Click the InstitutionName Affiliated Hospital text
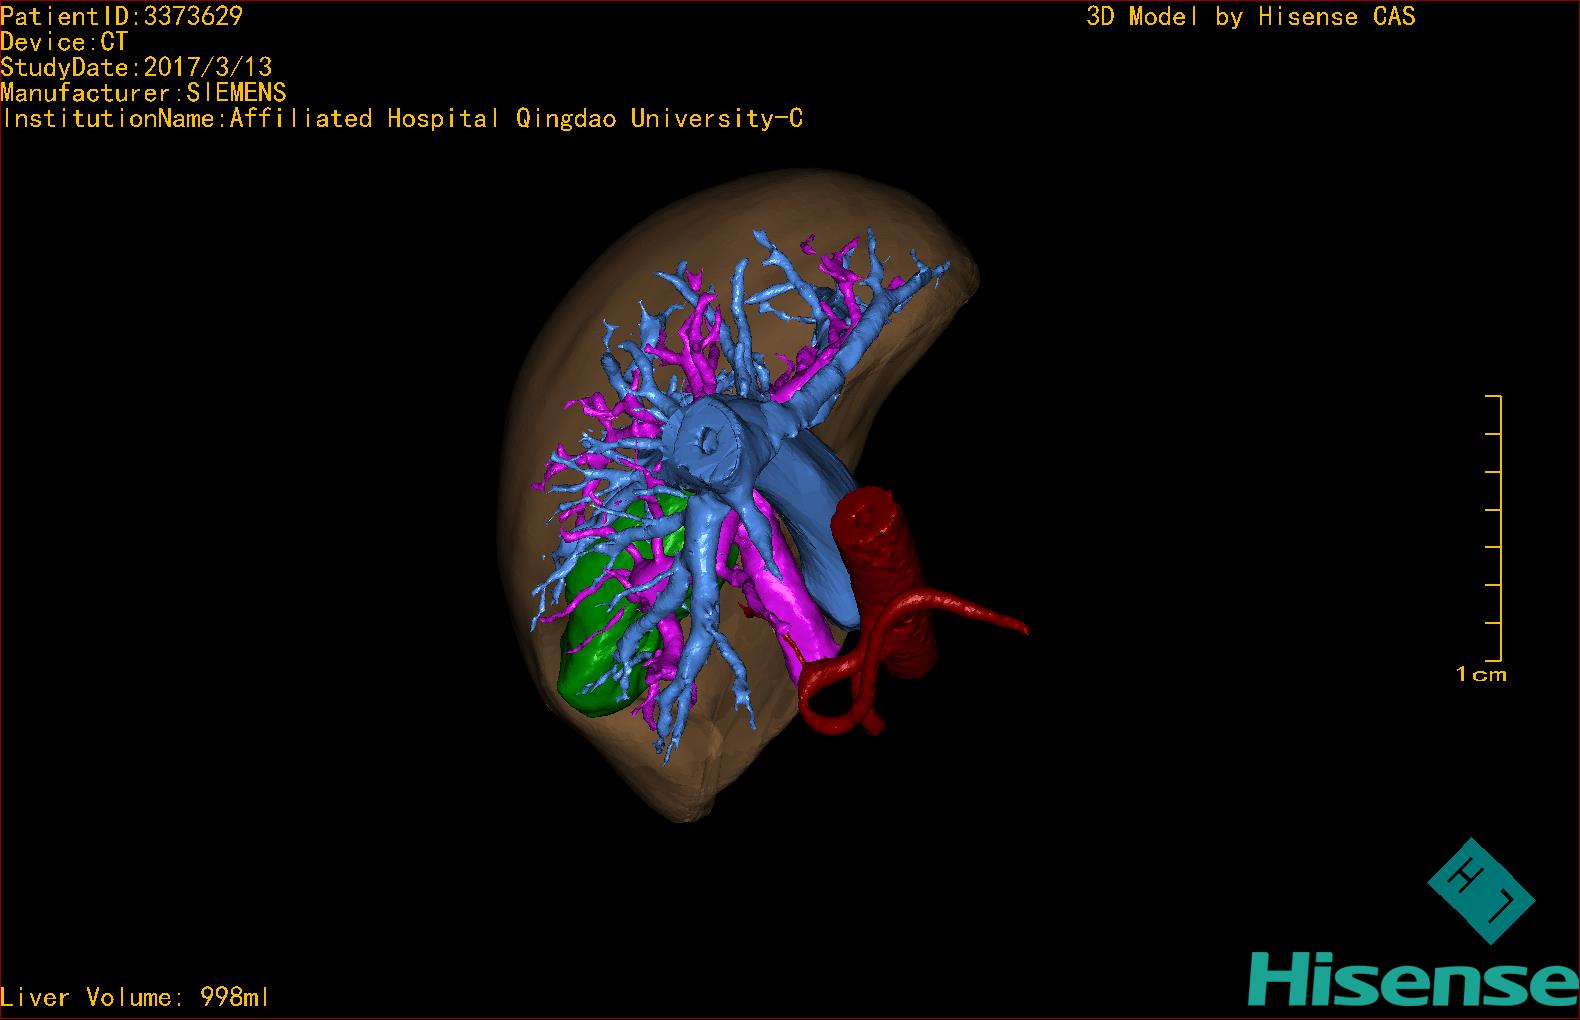Image resolution: width=1580 pixels, height=1020 pixels. (x=402, y=118)
